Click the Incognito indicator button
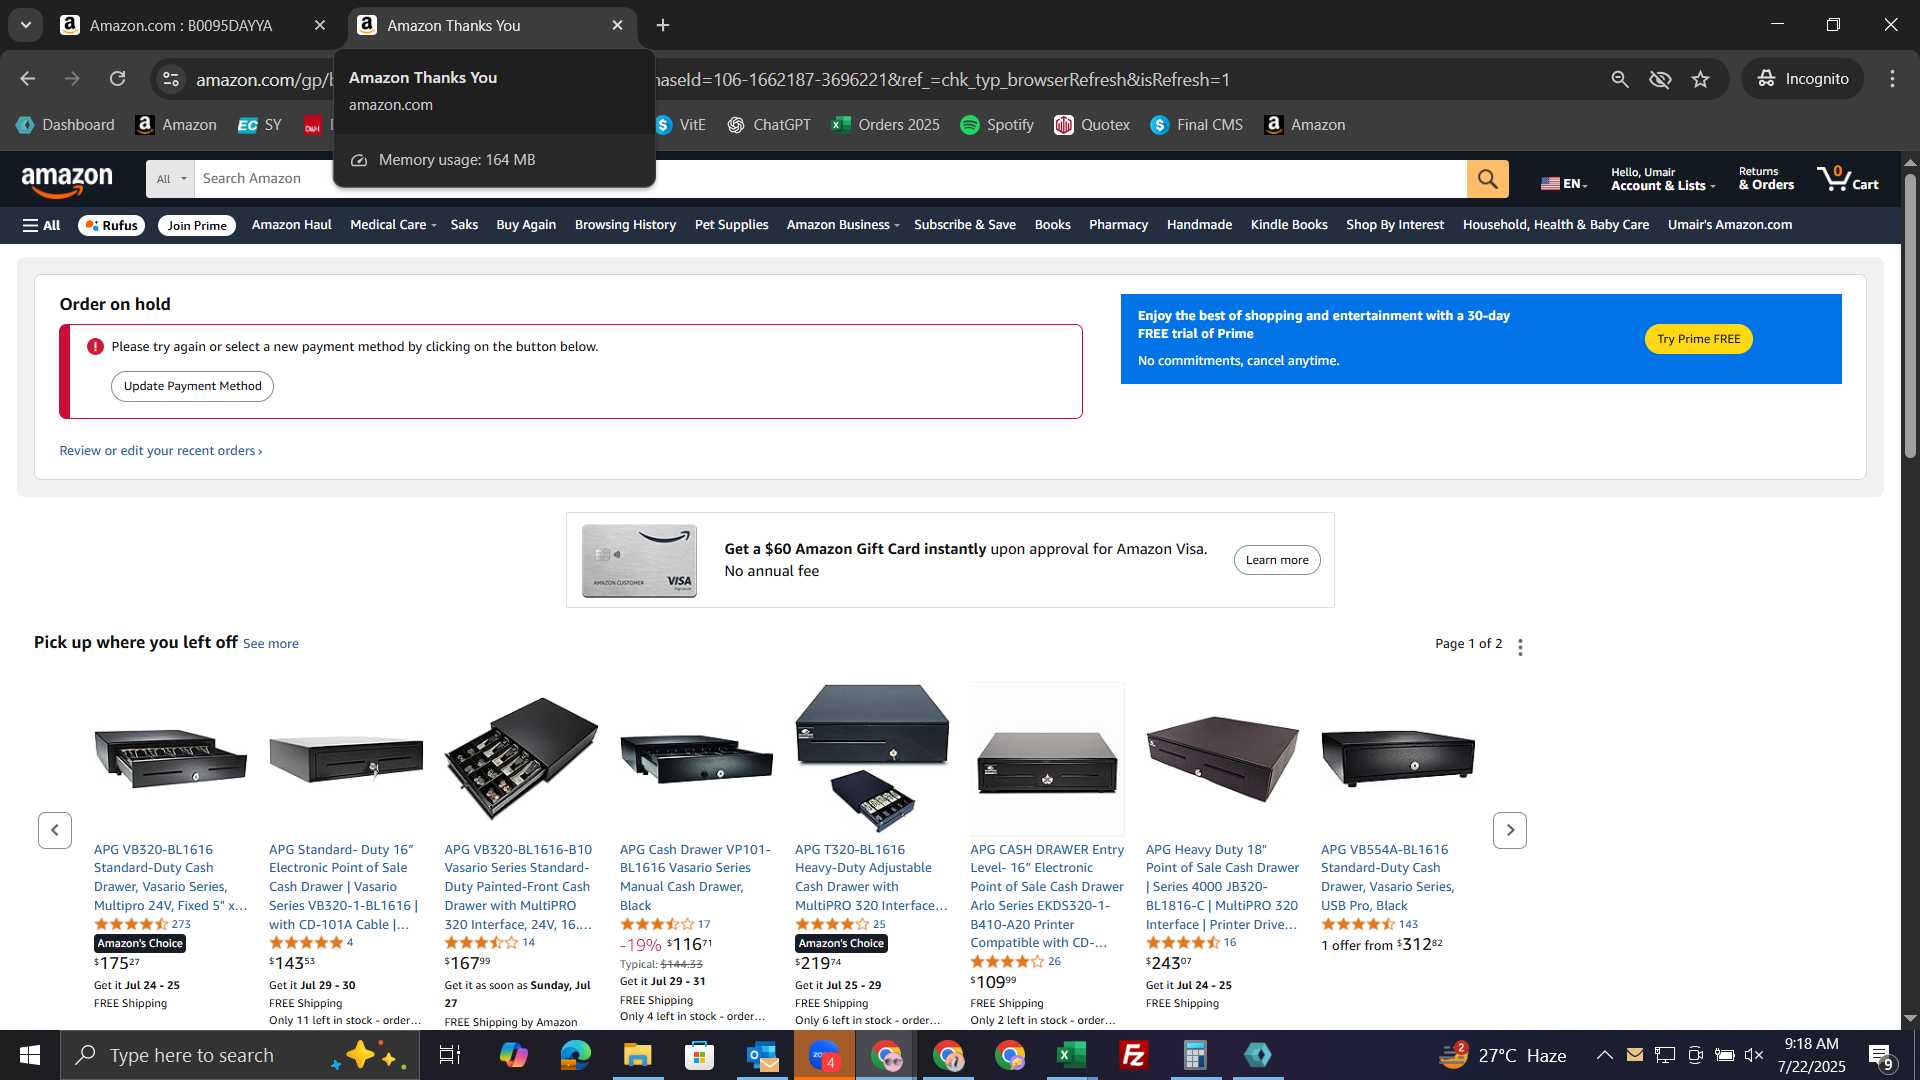 1803,79
